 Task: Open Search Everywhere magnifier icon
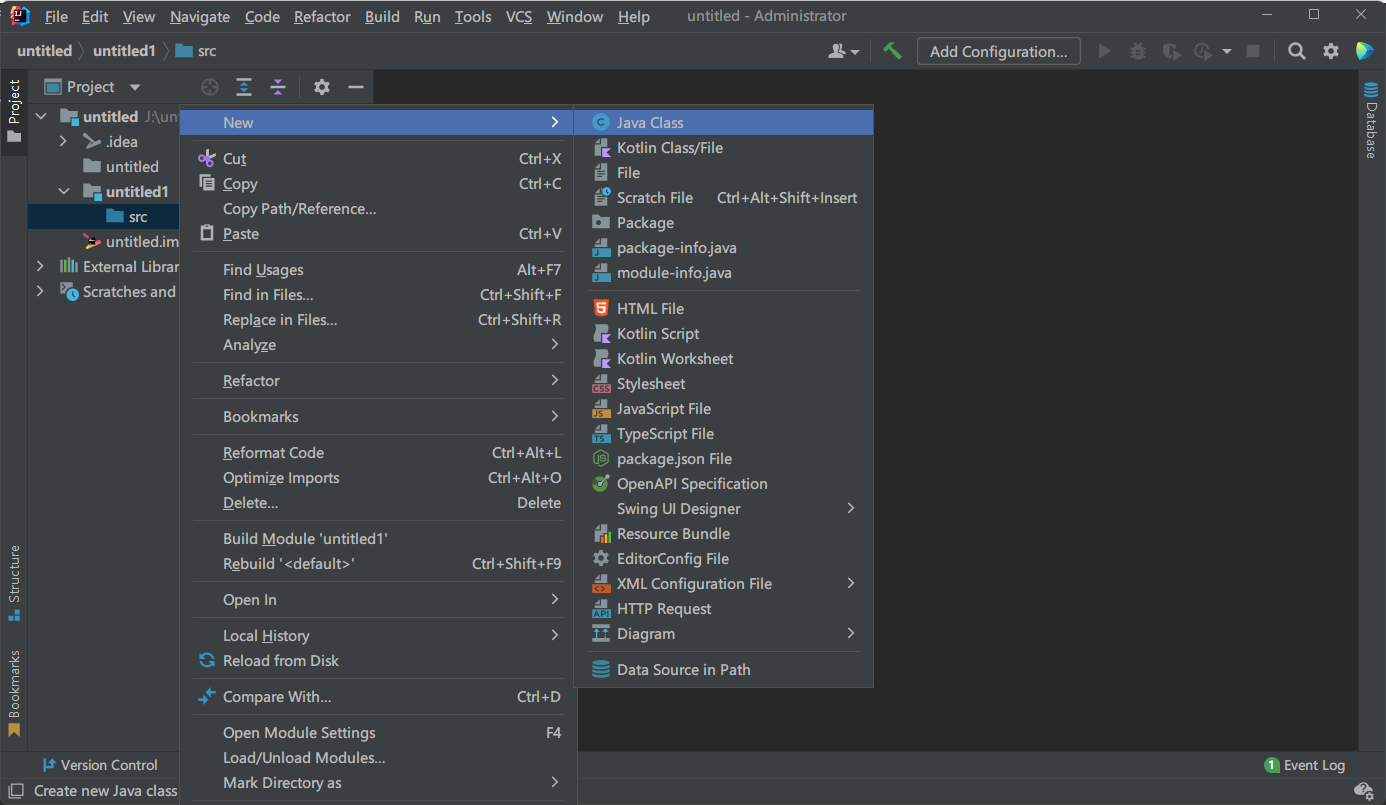point(1296,51)
